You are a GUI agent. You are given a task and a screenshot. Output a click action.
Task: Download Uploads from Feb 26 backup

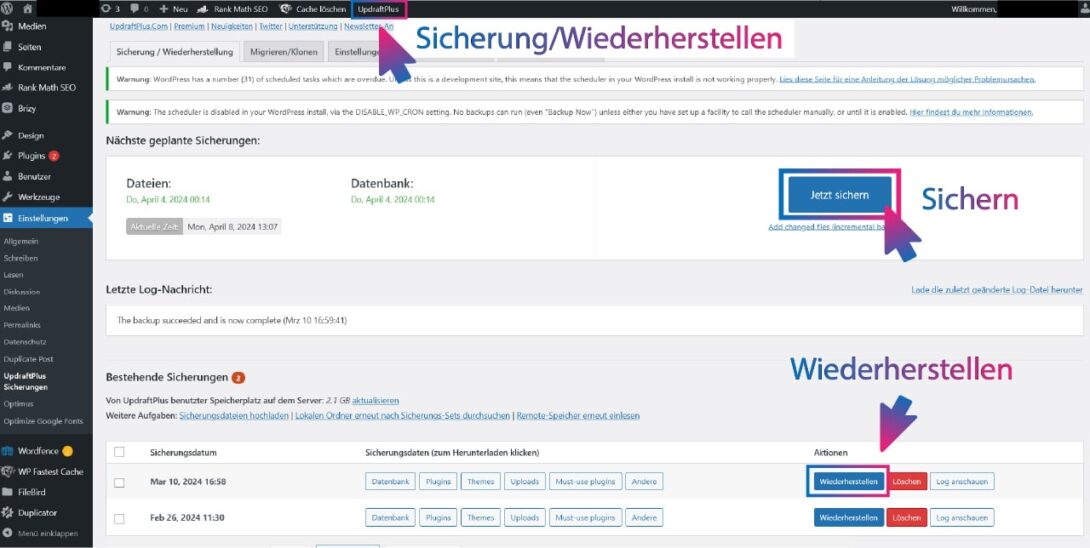point(525,517)
